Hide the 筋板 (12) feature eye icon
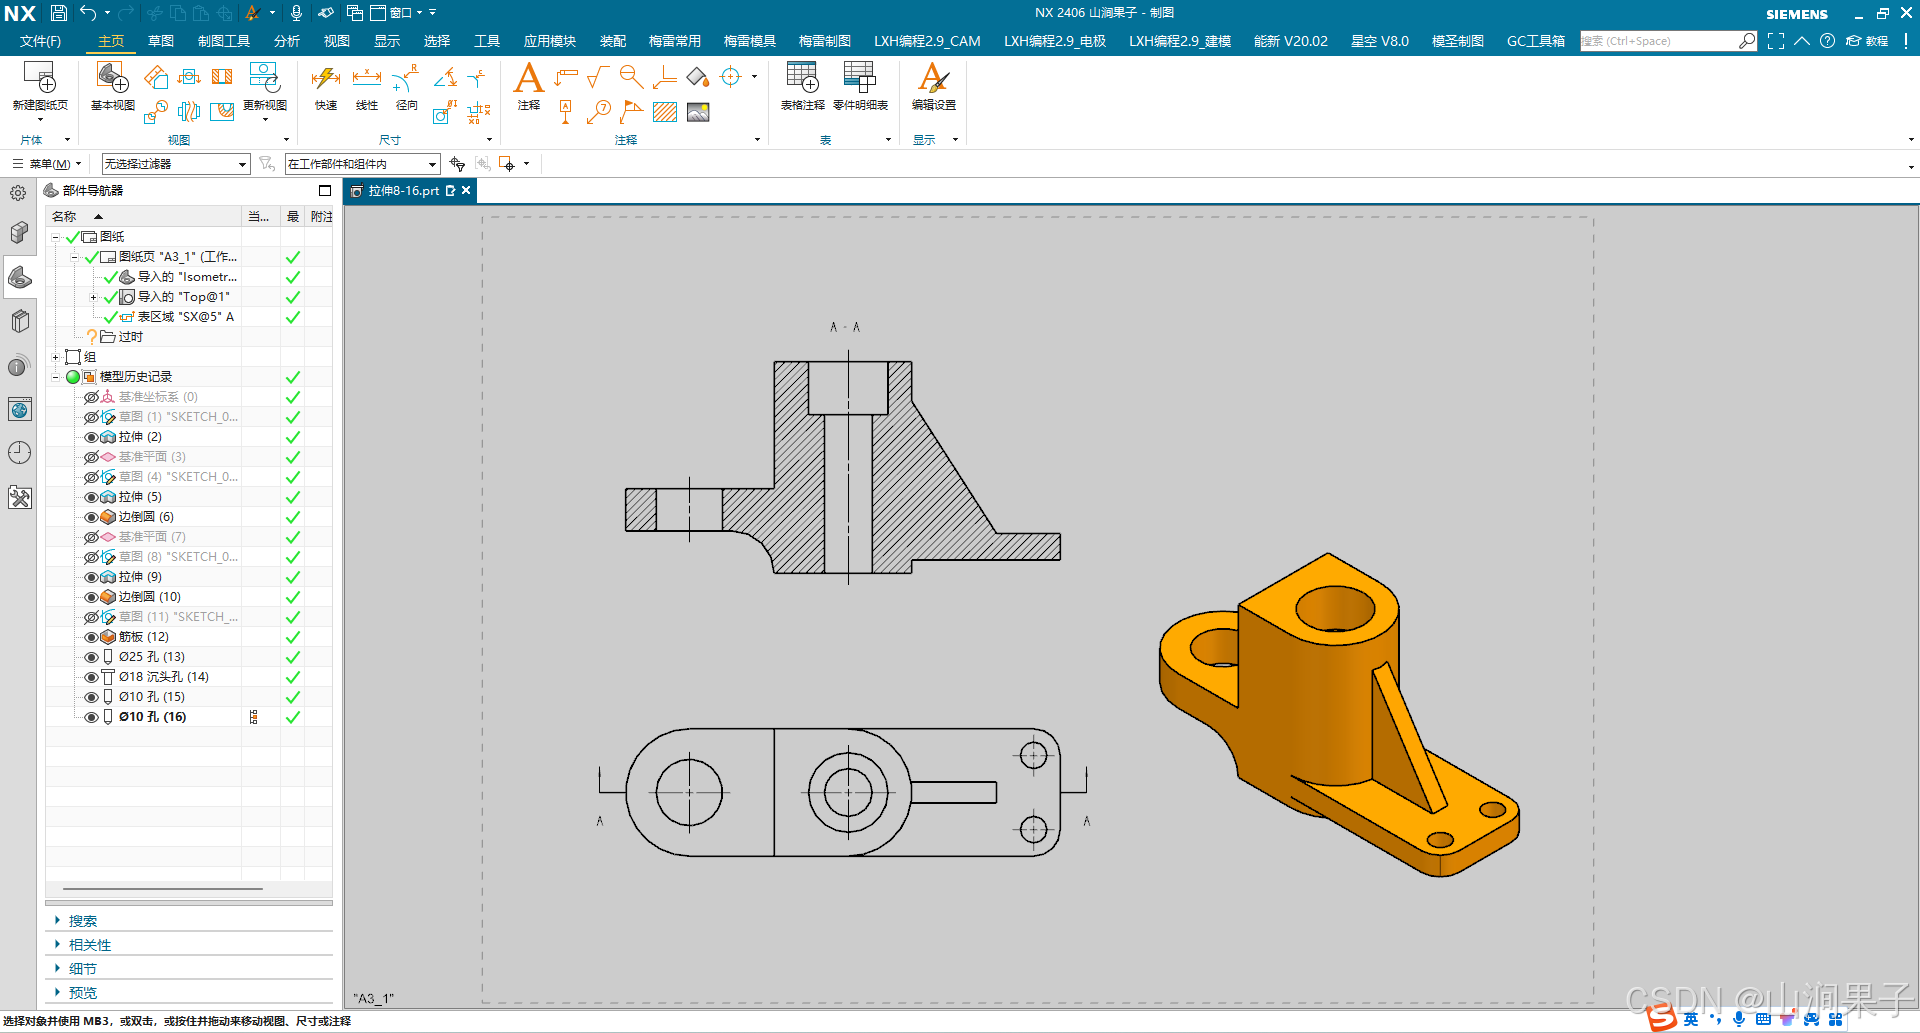The width and height of the screenshot is (1920, 1033). [x=91, y=637]
